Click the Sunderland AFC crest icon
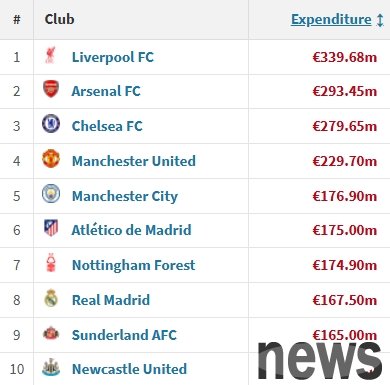This screenshot has height=385, width=390. pos(51,333)
